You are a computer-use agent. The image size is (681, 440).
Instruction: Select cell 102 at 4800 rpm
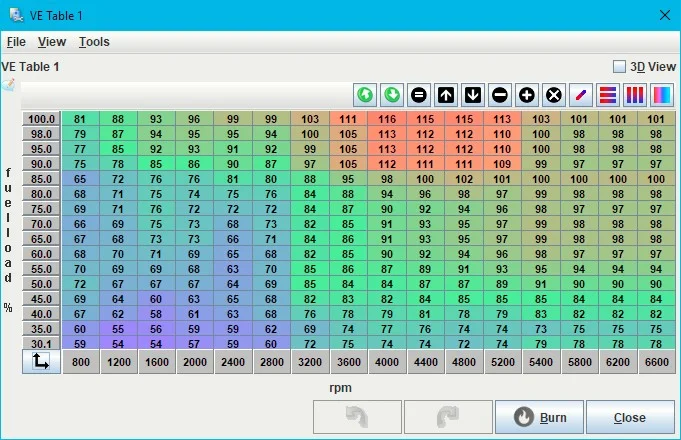(464, 179)
